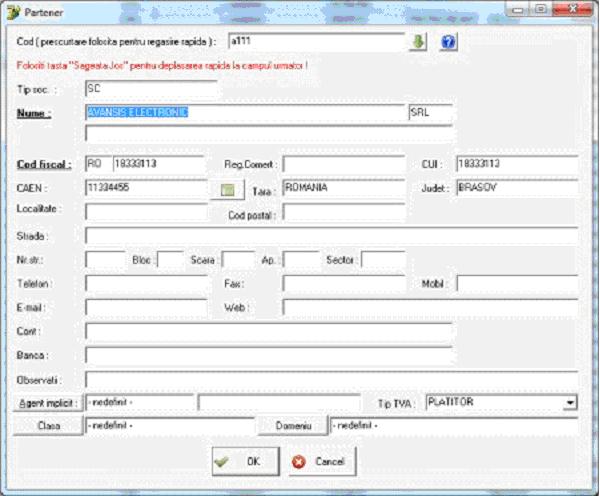Click the Nume field containing AVANSIS ELECTRONIC
Image resolution: width=600 pixels, height=496 pixels.
tap(245, 112)
